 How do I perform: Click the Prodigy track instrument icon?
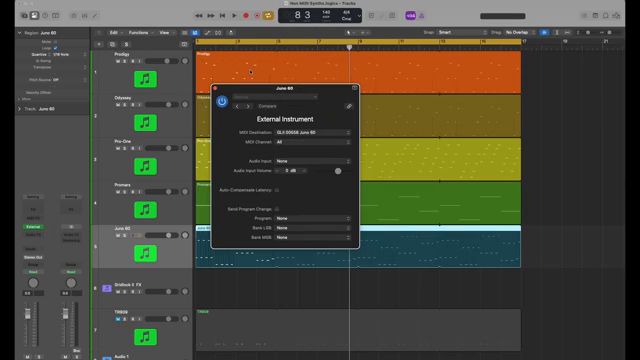145,79
